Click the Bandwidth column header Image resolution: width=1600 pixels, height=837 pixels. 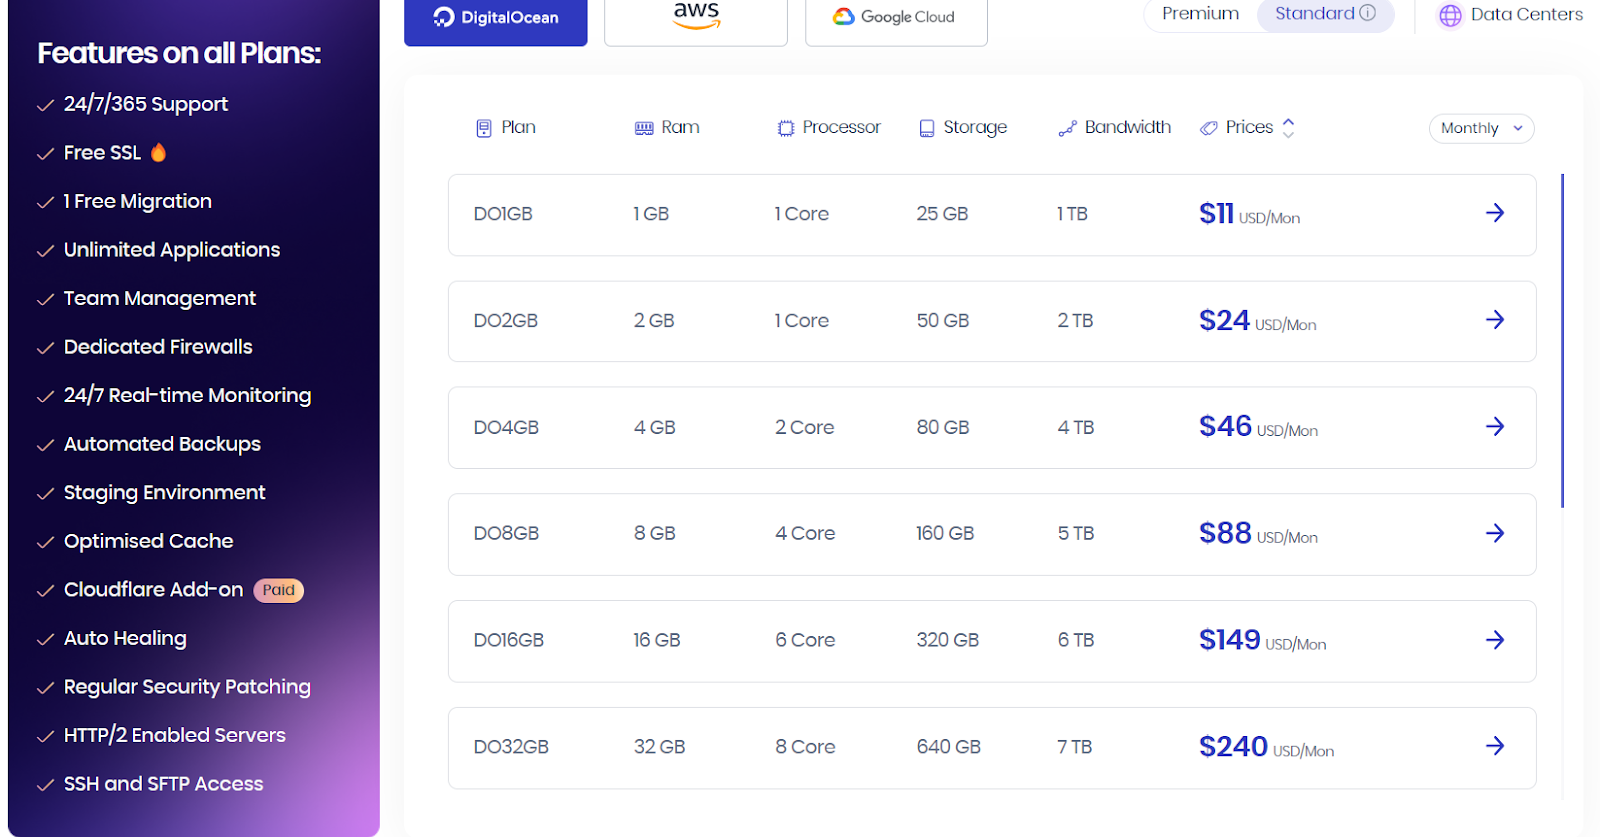1128,127
